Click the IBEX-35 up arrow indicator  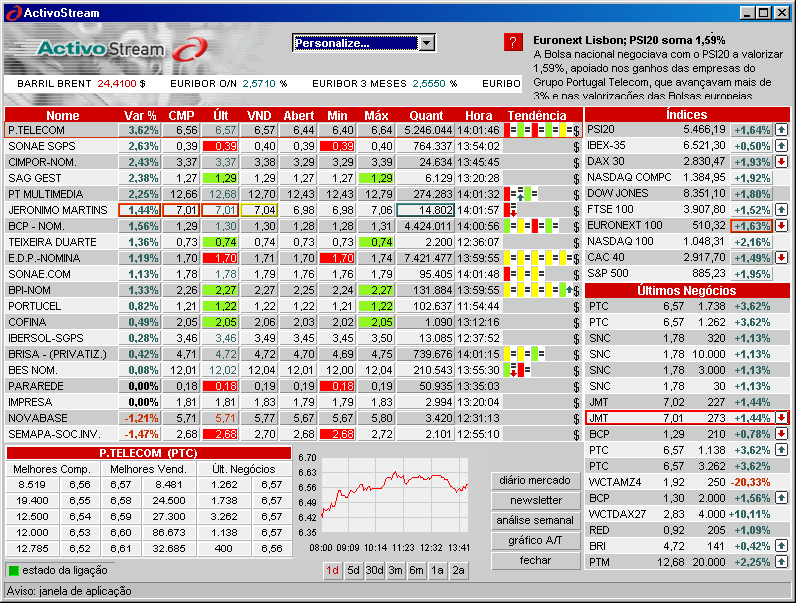pos(781,146)
